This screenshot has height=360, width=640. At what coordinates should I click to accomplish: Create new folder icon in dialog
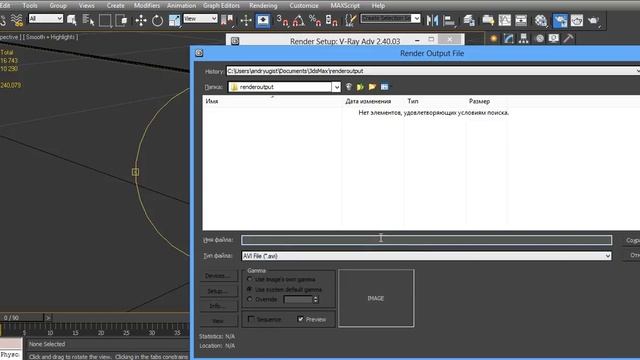pos(372,87)
